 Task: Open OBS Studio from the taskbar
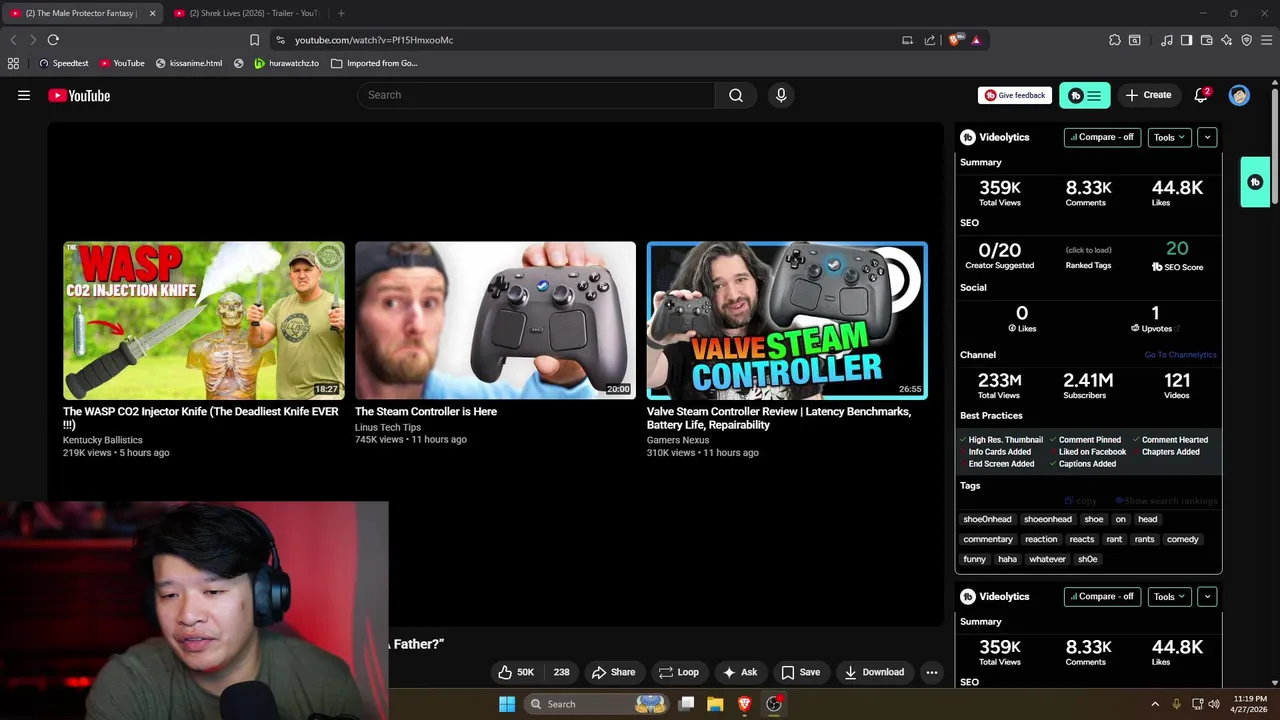774,704
